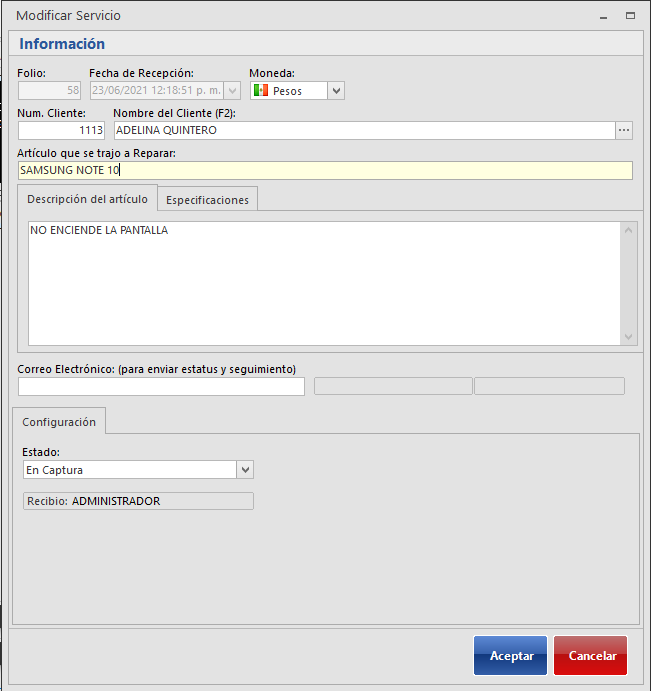Minimize the Modificar Servicio window
Image resolution: width=651 pixels, height=691 pixels.
point(603,16)
